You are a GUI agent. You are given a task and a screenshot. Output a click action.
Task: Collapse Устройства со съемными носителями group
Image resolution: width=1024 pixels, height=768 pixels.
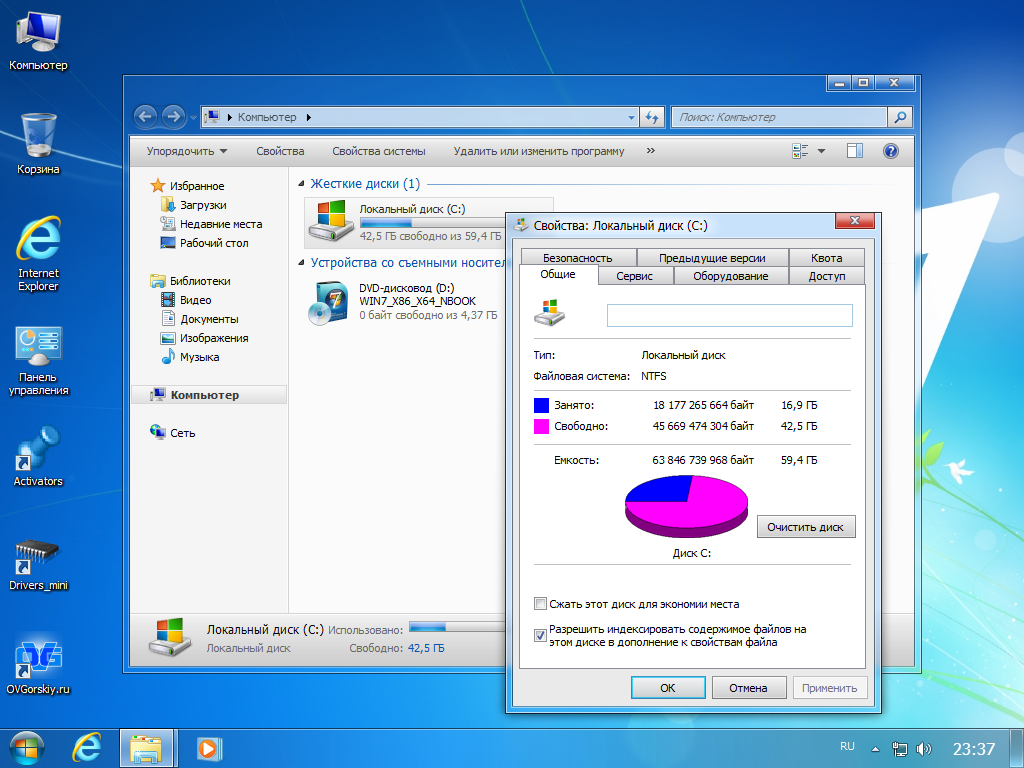pyautogui.click(x=301, y=263)
